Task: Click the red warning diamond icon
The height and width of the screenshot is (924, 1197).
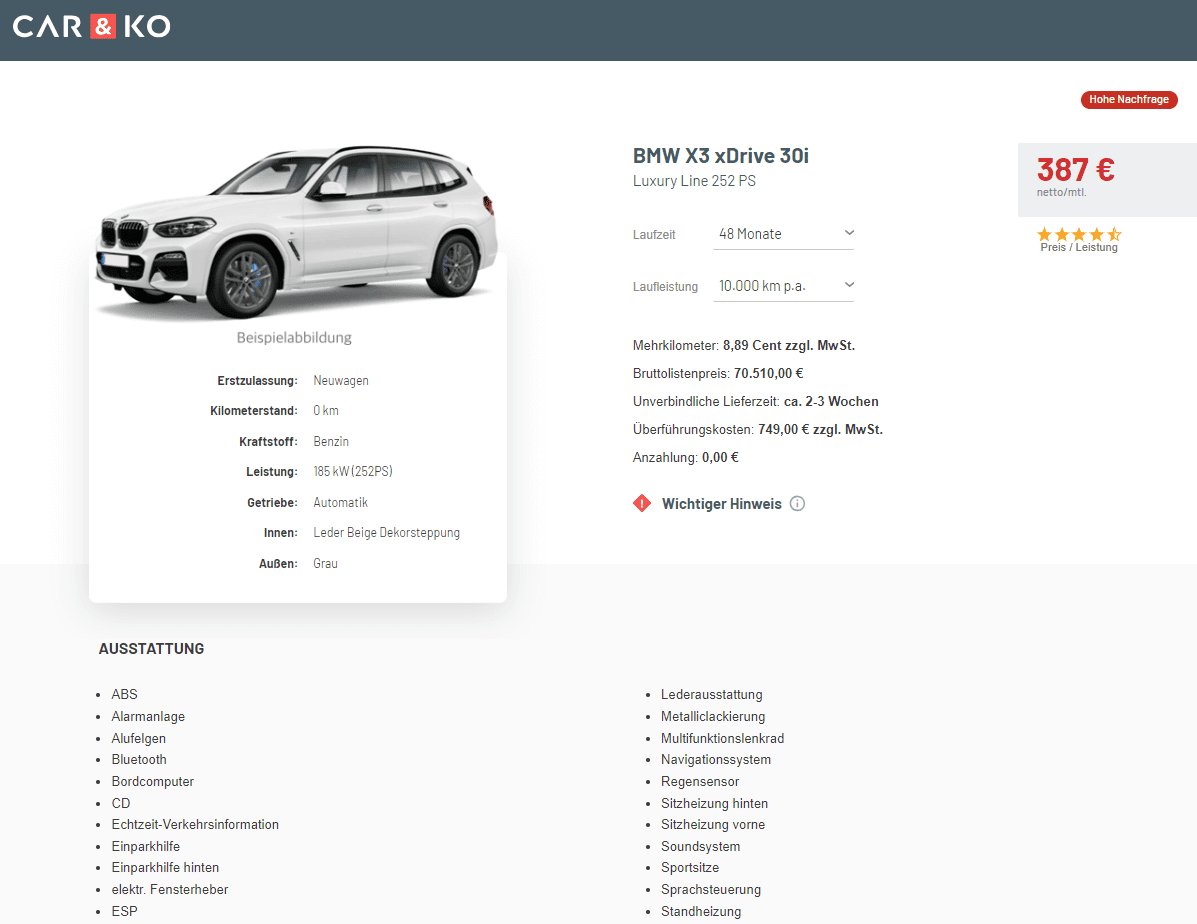Action: [642, 503]
